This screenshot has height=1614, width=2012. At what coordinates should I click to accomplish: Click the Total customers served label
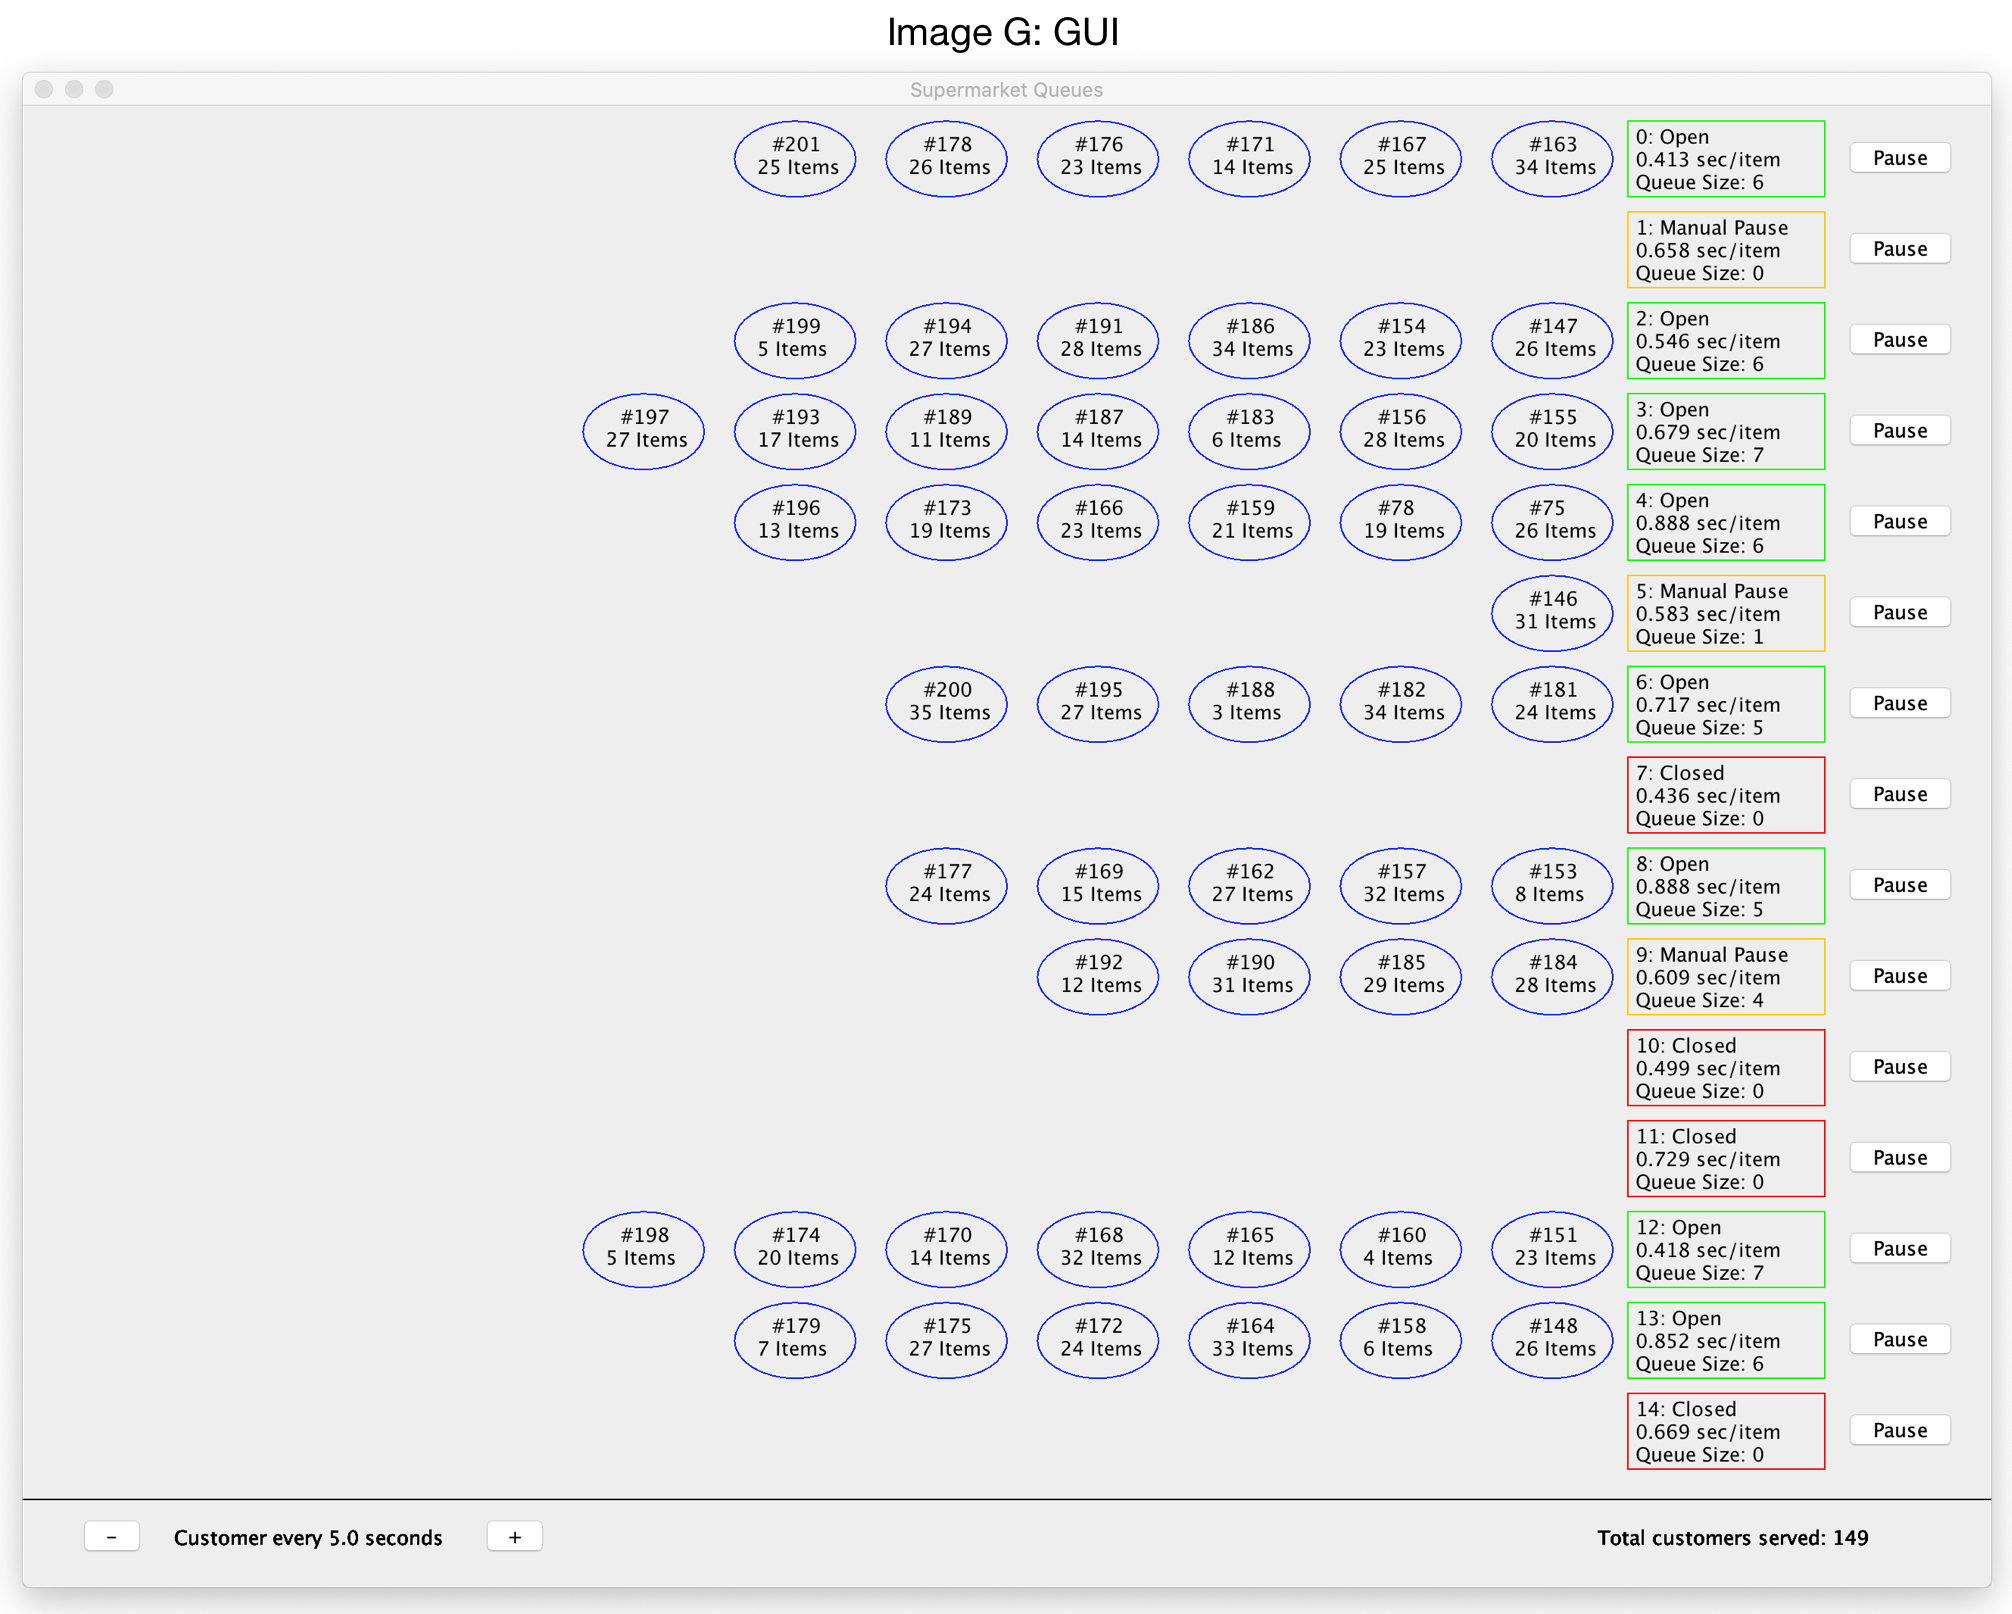pos(1731,1537)
